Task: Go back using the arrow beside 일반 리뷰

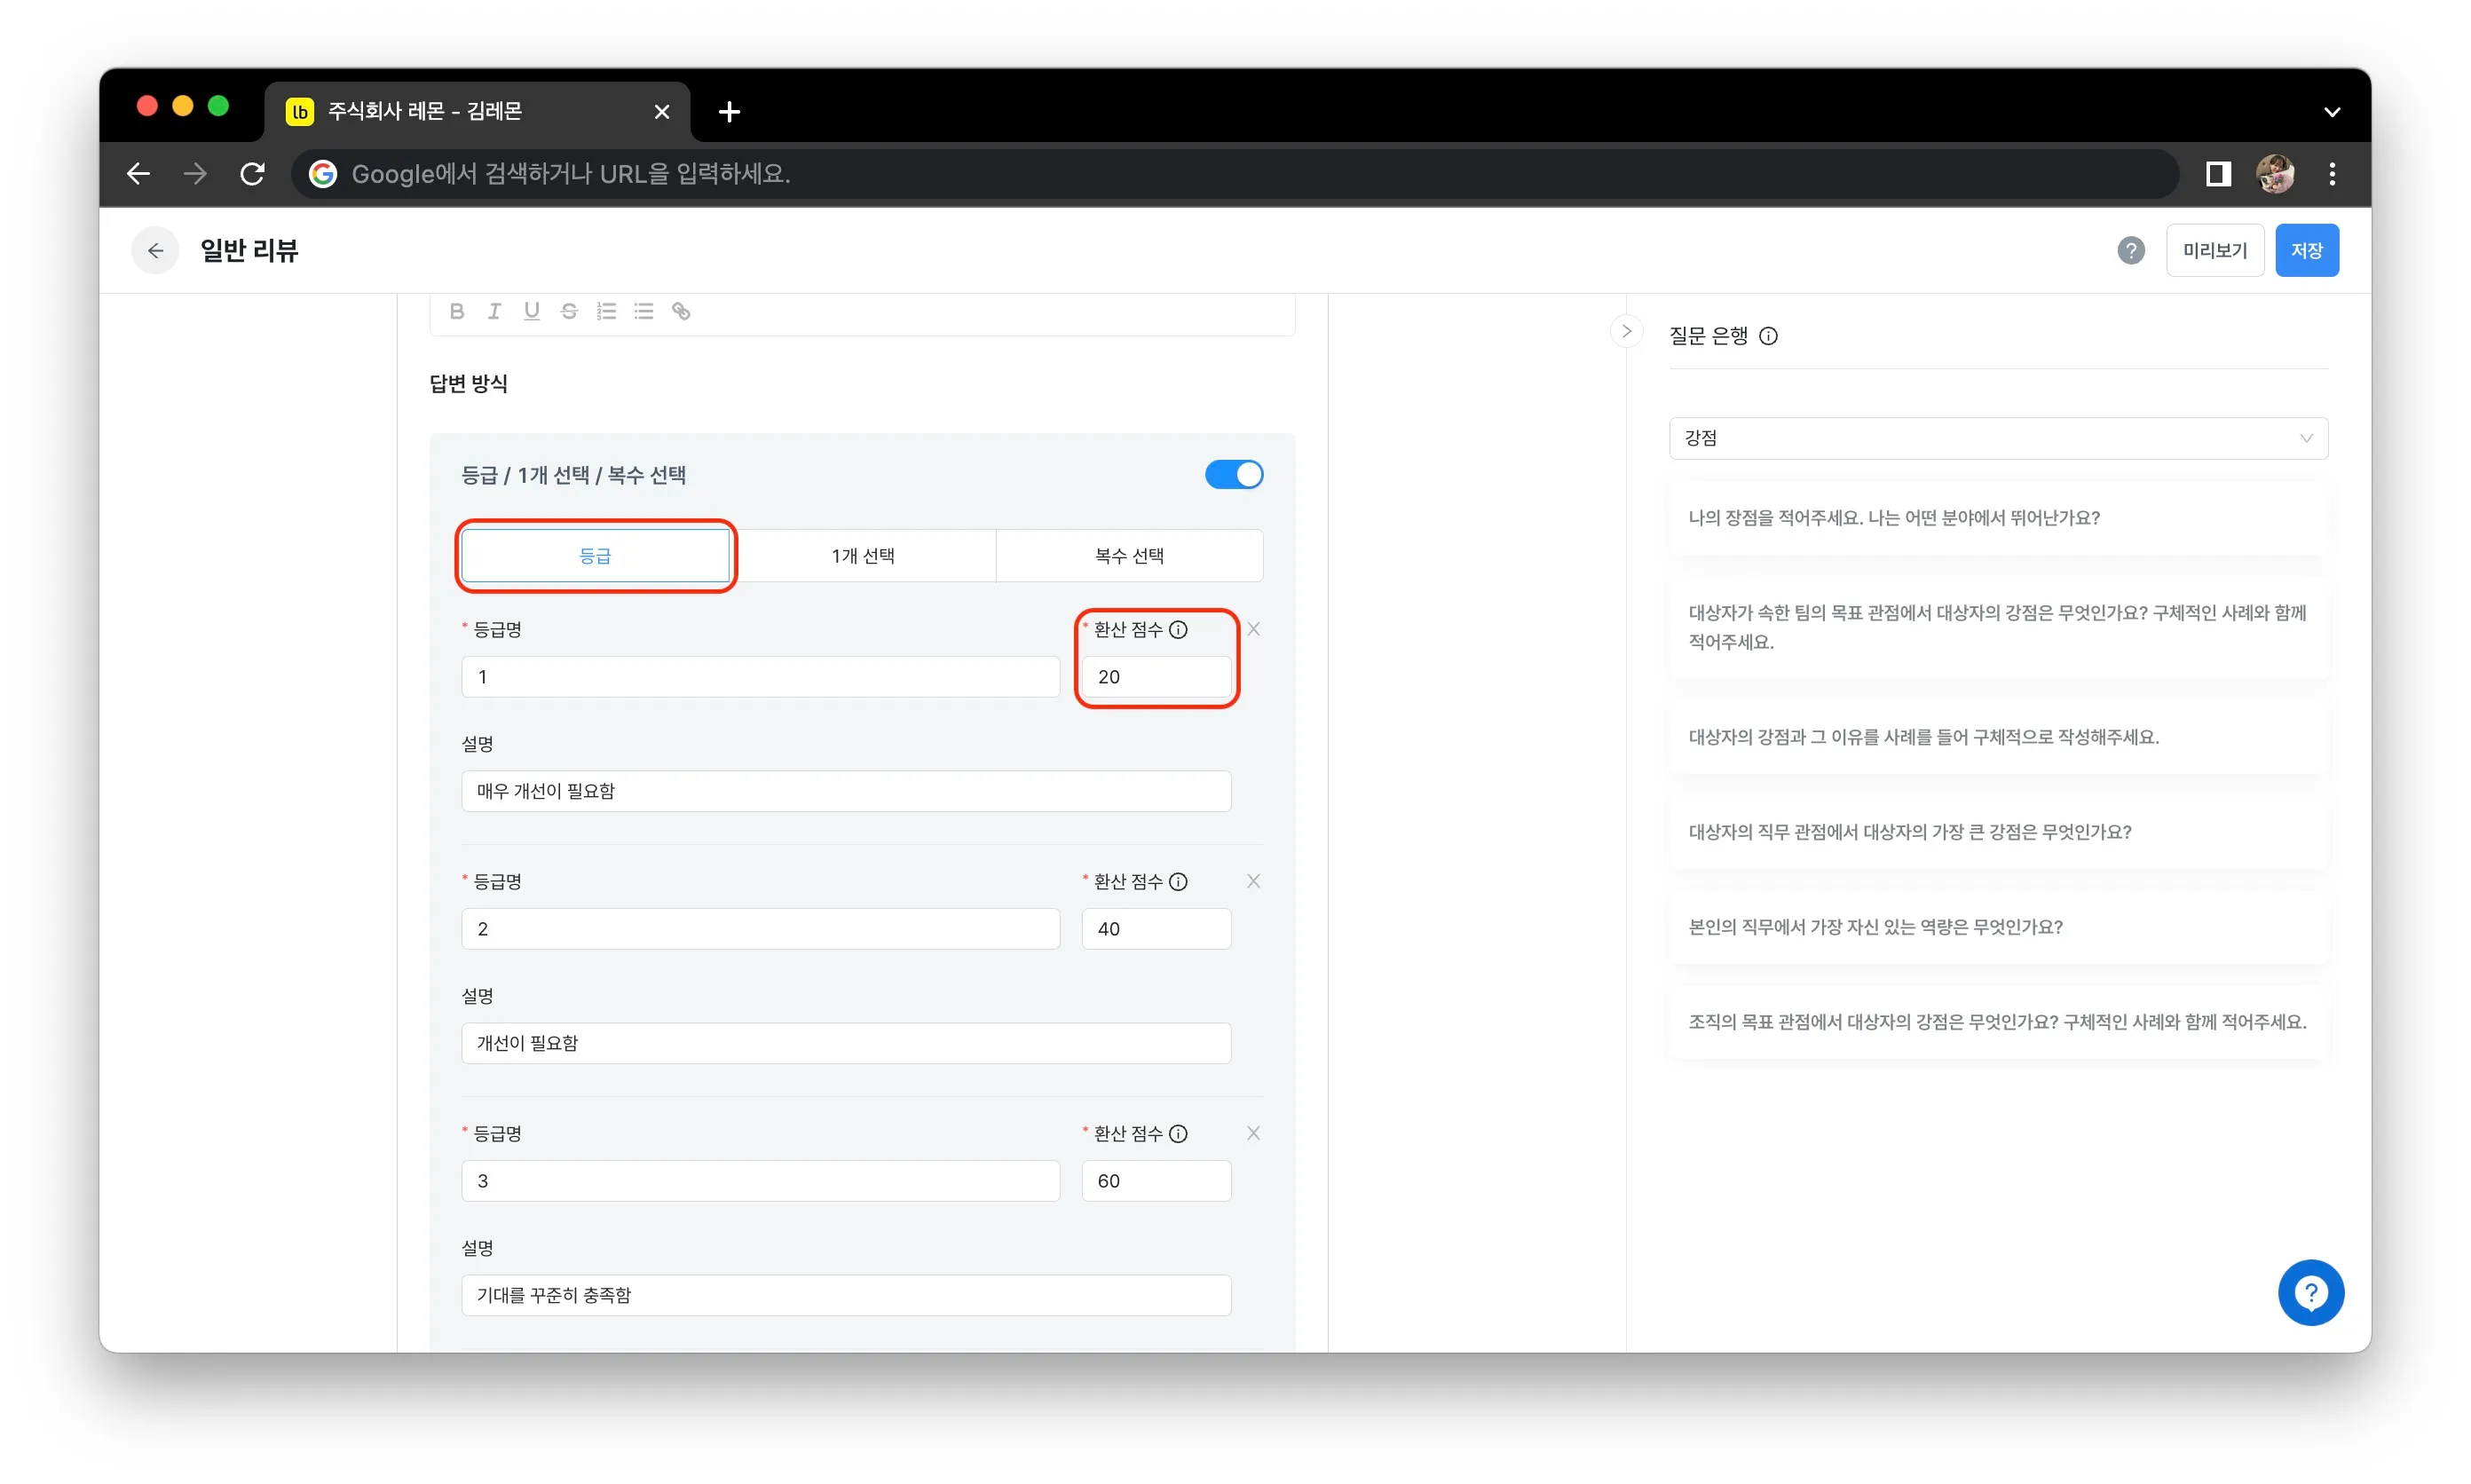Action: point(155,250)
